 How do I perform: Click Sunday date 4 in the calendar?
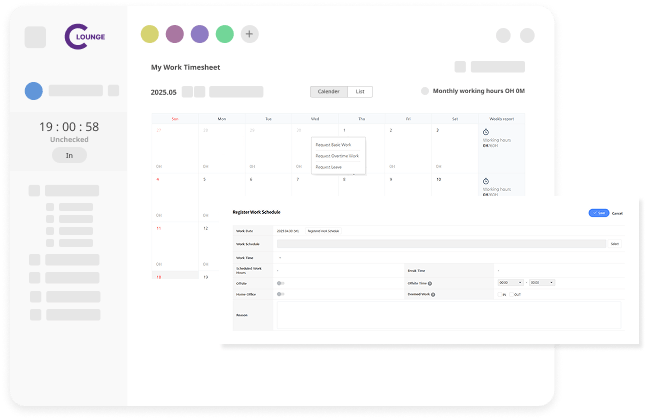[158, 179]
